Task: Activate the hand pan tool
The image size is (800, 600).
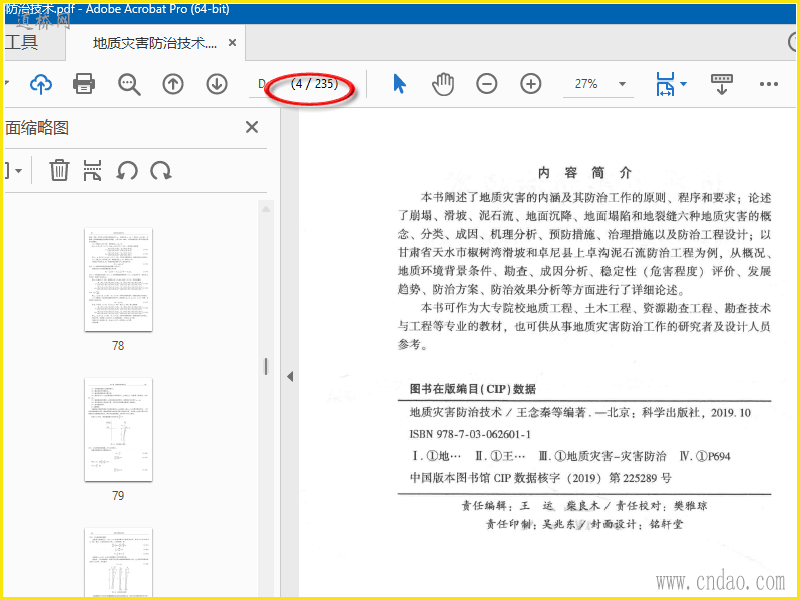Action: click(443, 84)
